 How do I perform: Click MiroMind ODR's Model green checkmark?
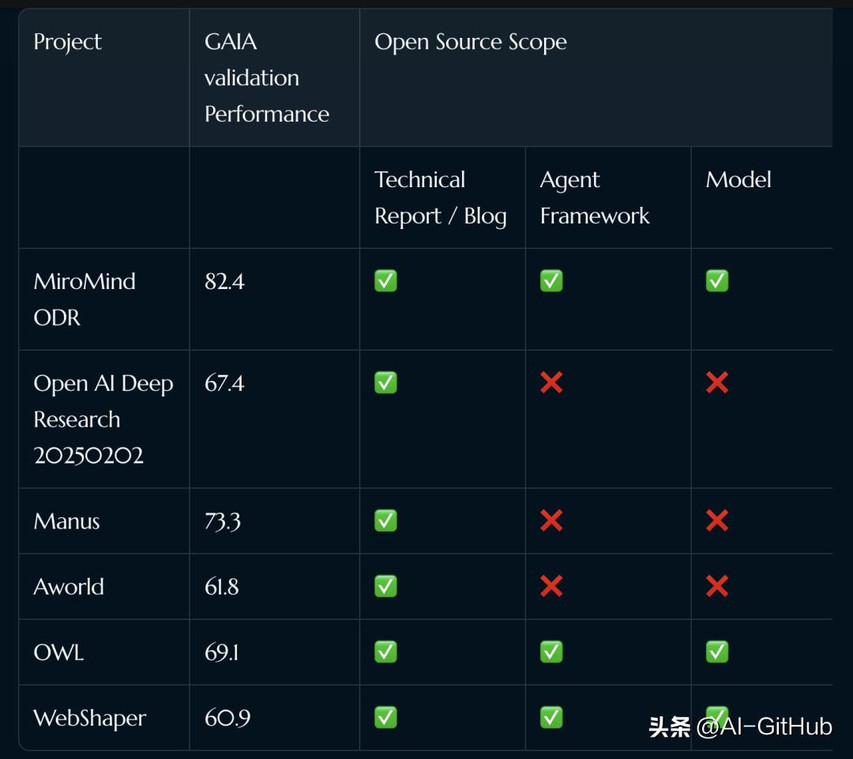point(717,281)
